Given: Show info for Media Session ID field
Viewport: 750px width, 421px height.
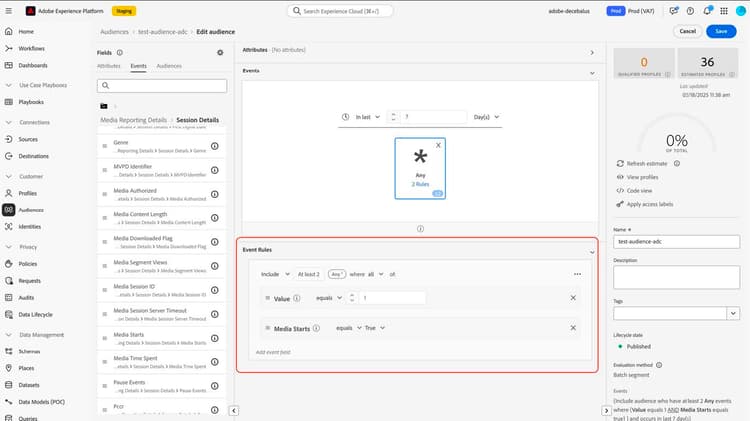Looking at the screenshot, I should [x=215, y=290].
